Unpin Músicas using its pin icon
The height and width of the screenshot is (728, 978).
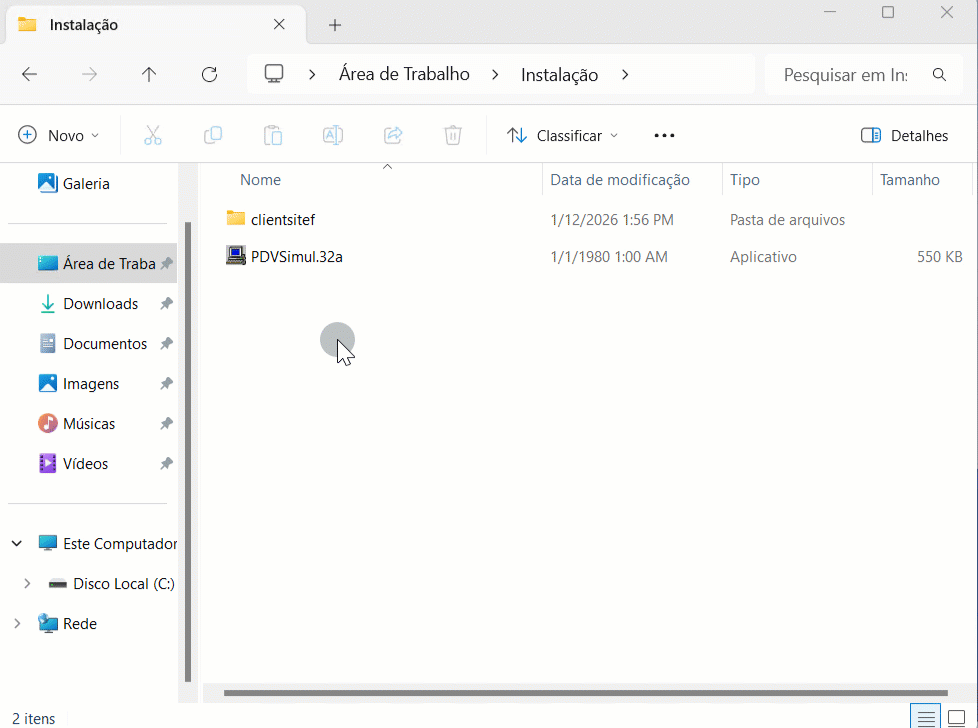coord(166,424)
